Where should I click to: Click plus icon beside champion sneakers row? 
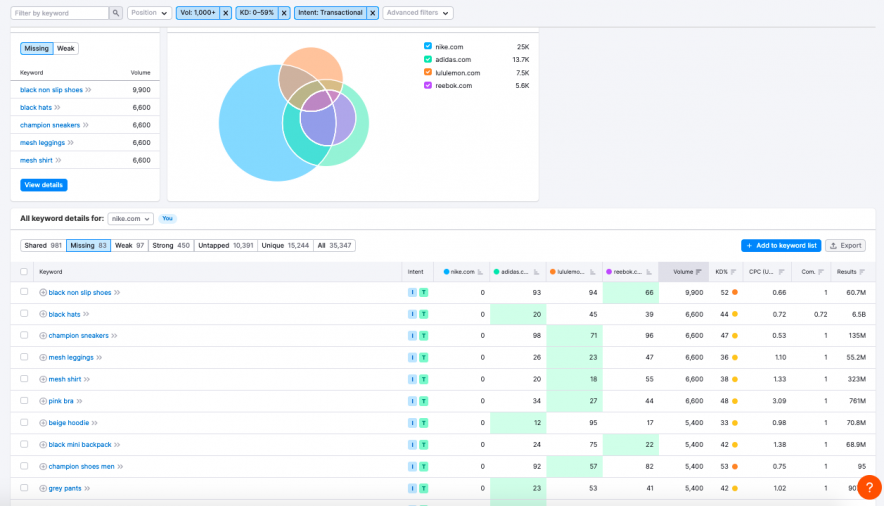(43, 336)
